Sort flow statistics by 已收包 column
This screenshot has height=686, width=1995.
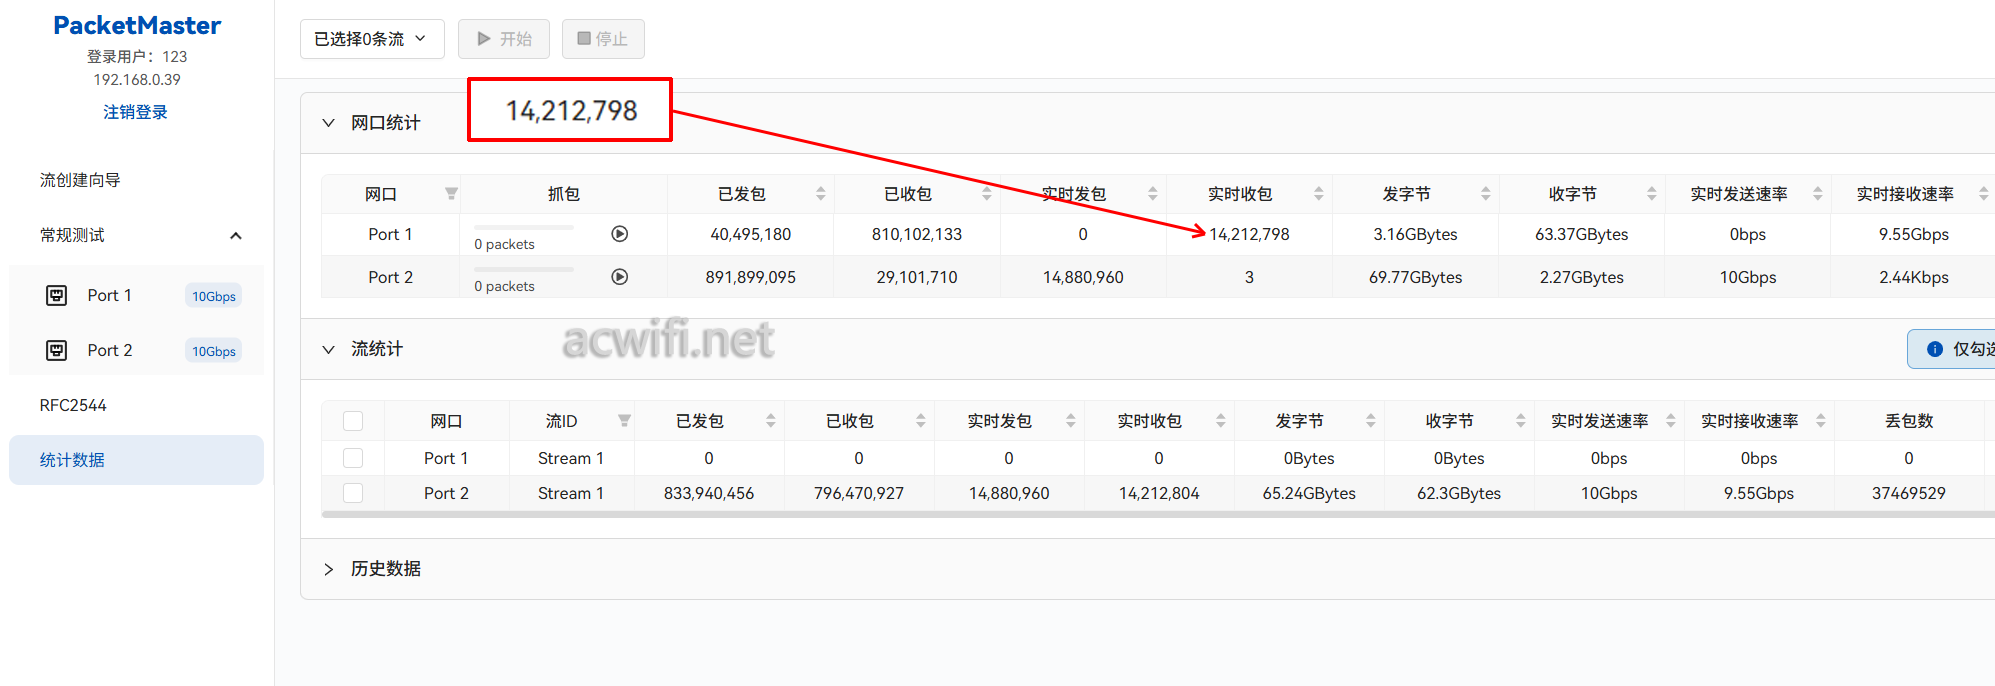[x=920, y=421]
